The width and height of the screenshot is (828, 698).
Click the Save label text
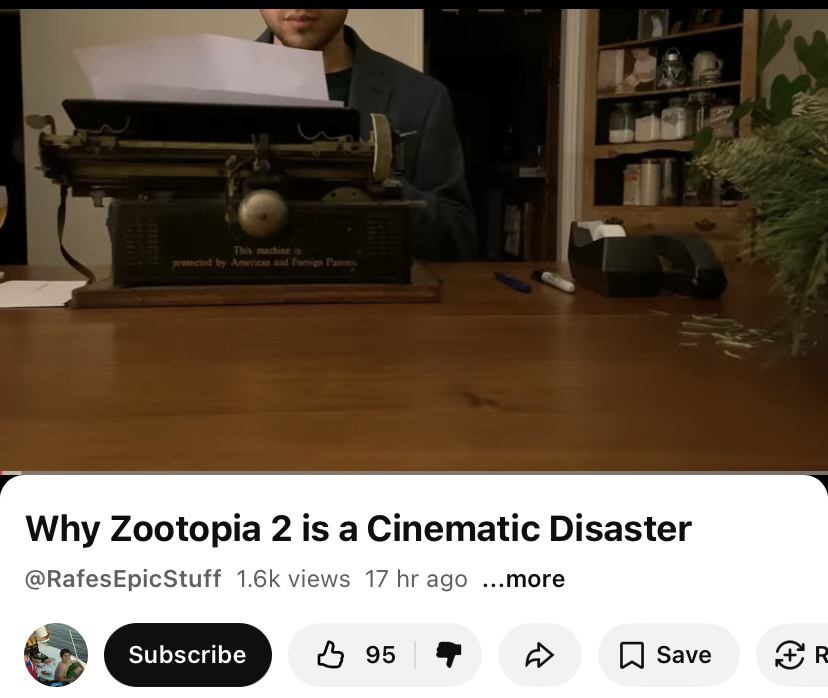point(684,655)
